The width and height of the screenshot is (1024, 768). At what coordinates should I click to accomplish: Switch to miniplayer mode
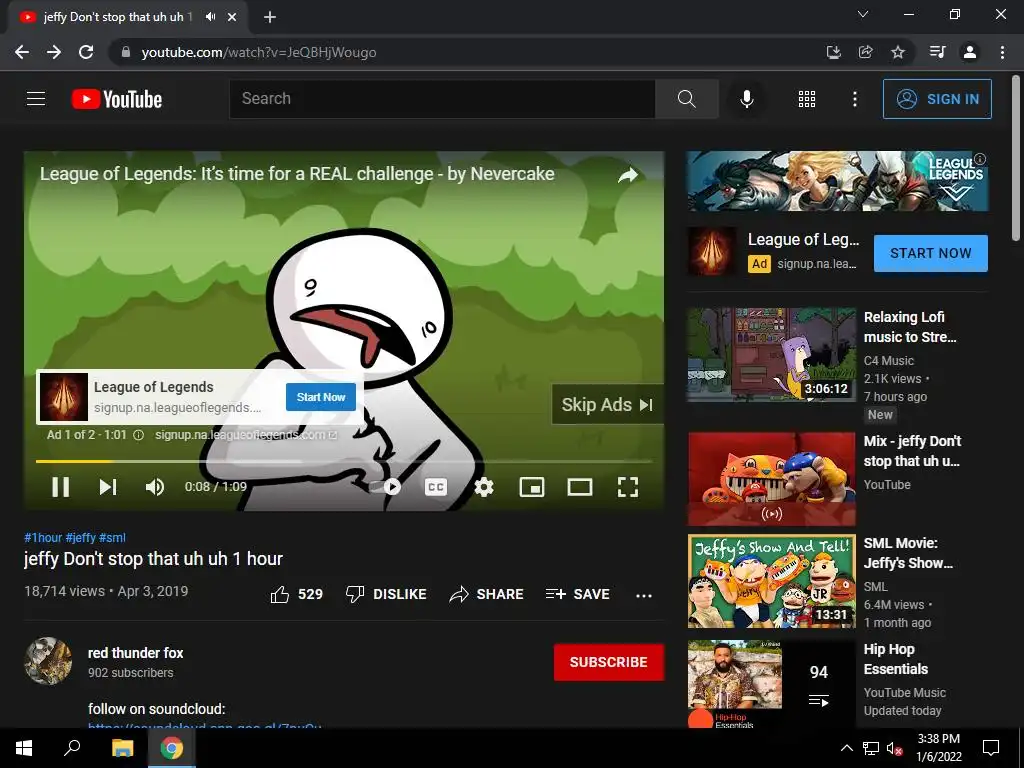tap(532, 487)
